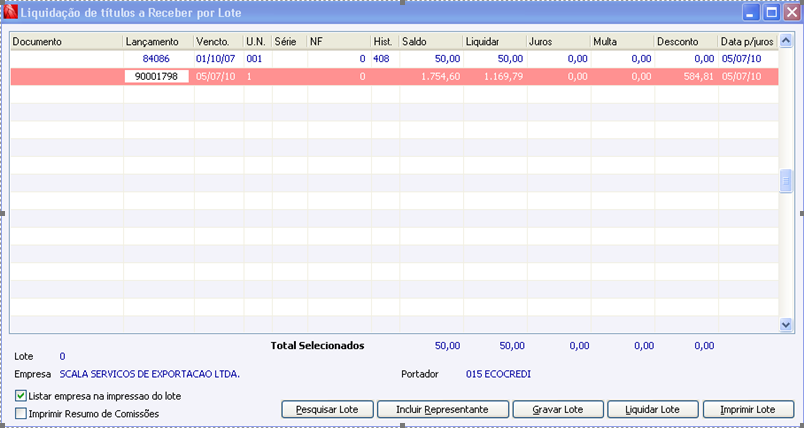The height and width of the screenshot is (433, 804).
Task: Click the Lançamento column header
Action: (158, 42)
